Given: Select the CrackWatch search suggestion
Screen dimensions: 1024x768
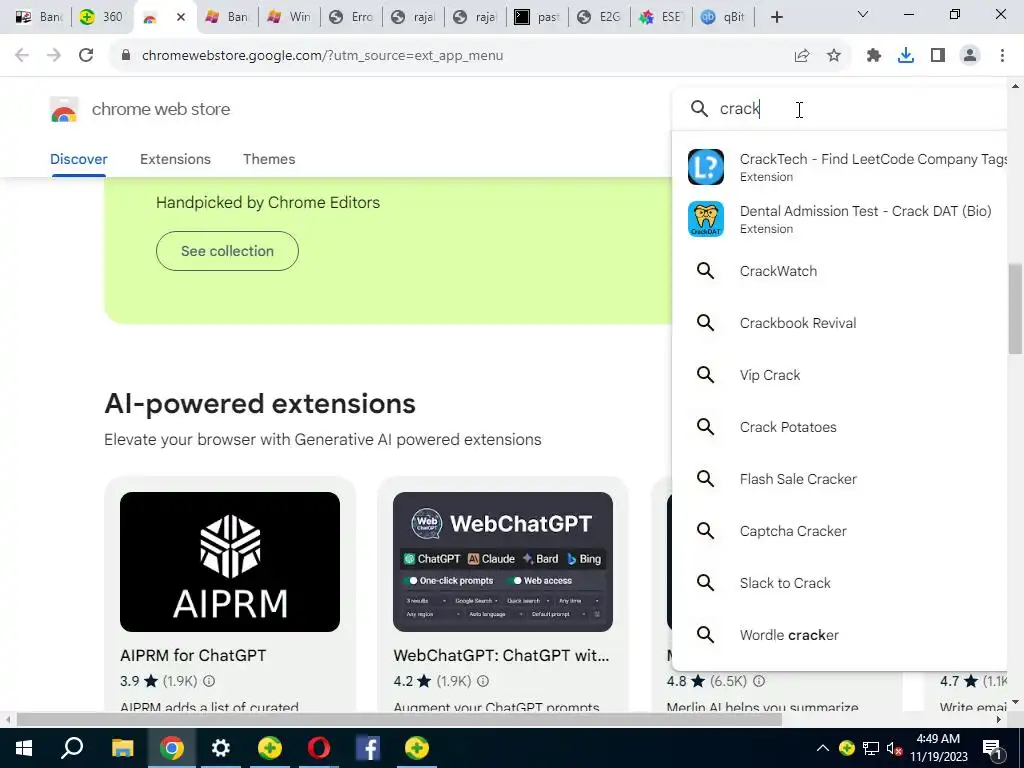Looking at the screenshot, I should point(778,271).
